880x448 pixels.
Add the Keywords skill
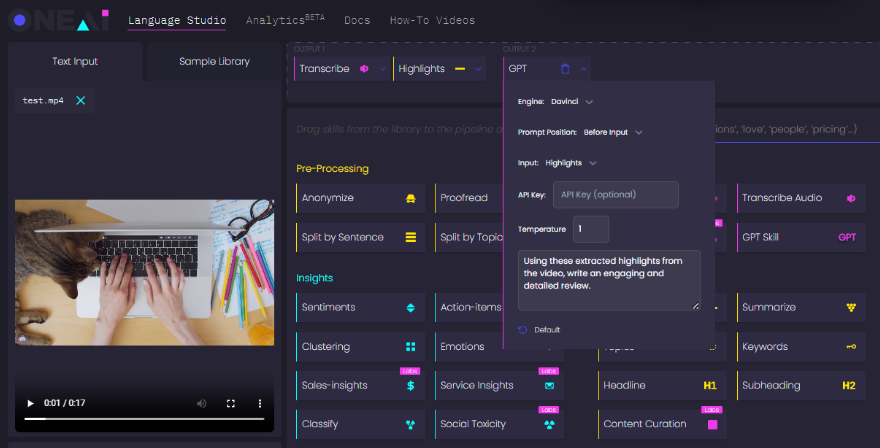click(801, 346)
